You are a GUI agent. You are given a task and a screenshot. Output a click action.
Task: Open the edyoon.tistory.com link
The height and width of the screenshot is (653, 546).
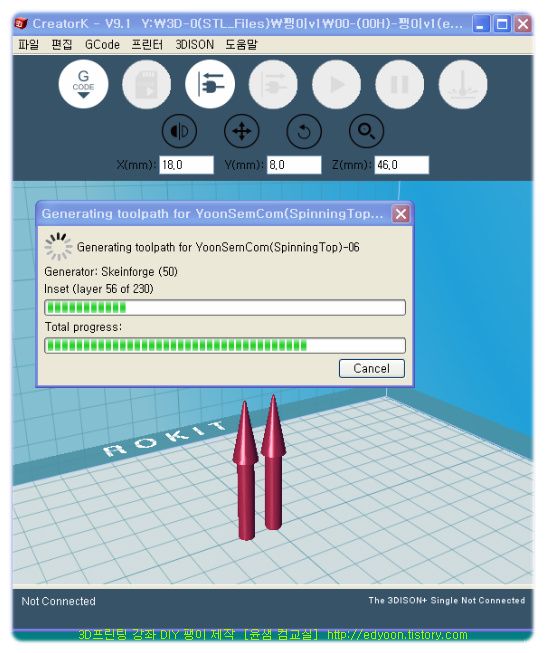[x=397, y=635]
